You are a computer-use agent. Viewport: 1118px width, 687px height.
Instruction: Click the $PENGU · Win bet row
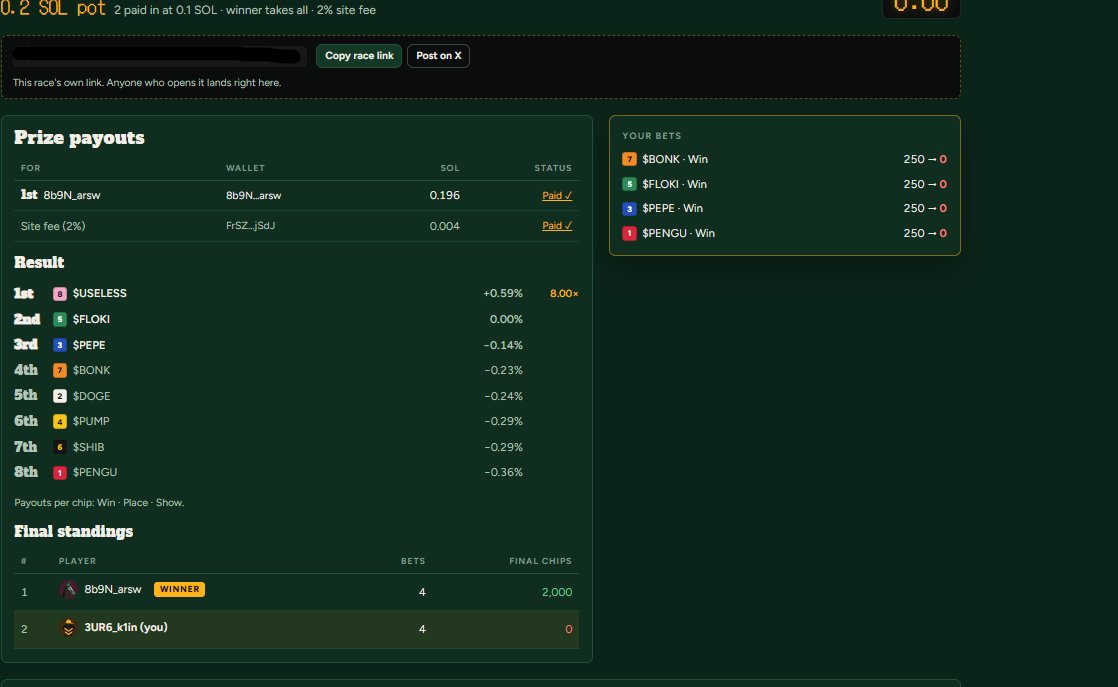pos(784,233)
